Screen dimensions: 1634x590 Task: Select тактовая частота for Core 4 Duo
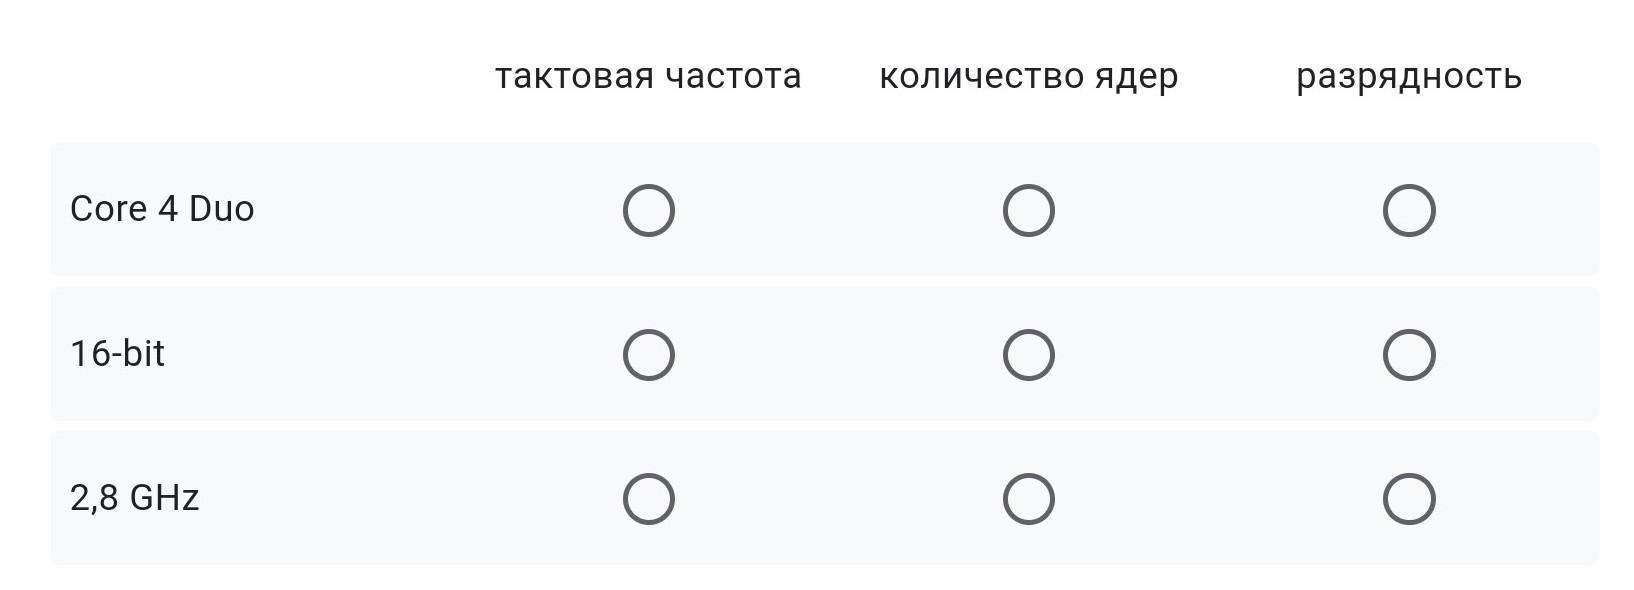tap(648, 210)
